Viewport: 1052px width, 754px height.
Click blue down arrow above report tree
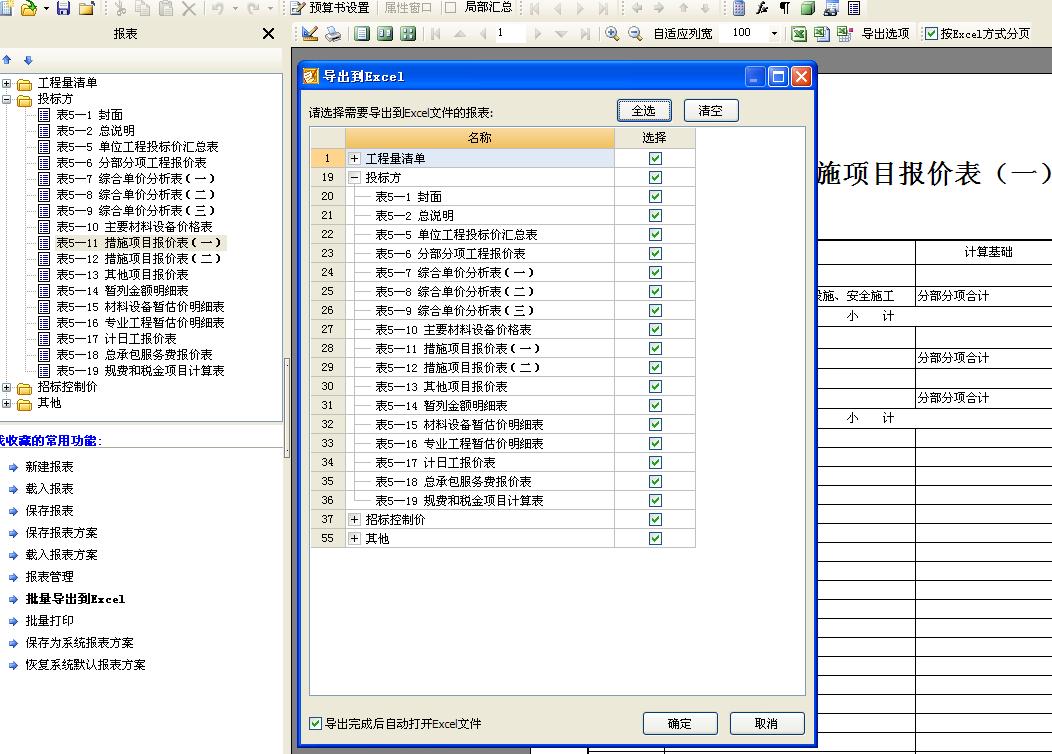[28, 60]
